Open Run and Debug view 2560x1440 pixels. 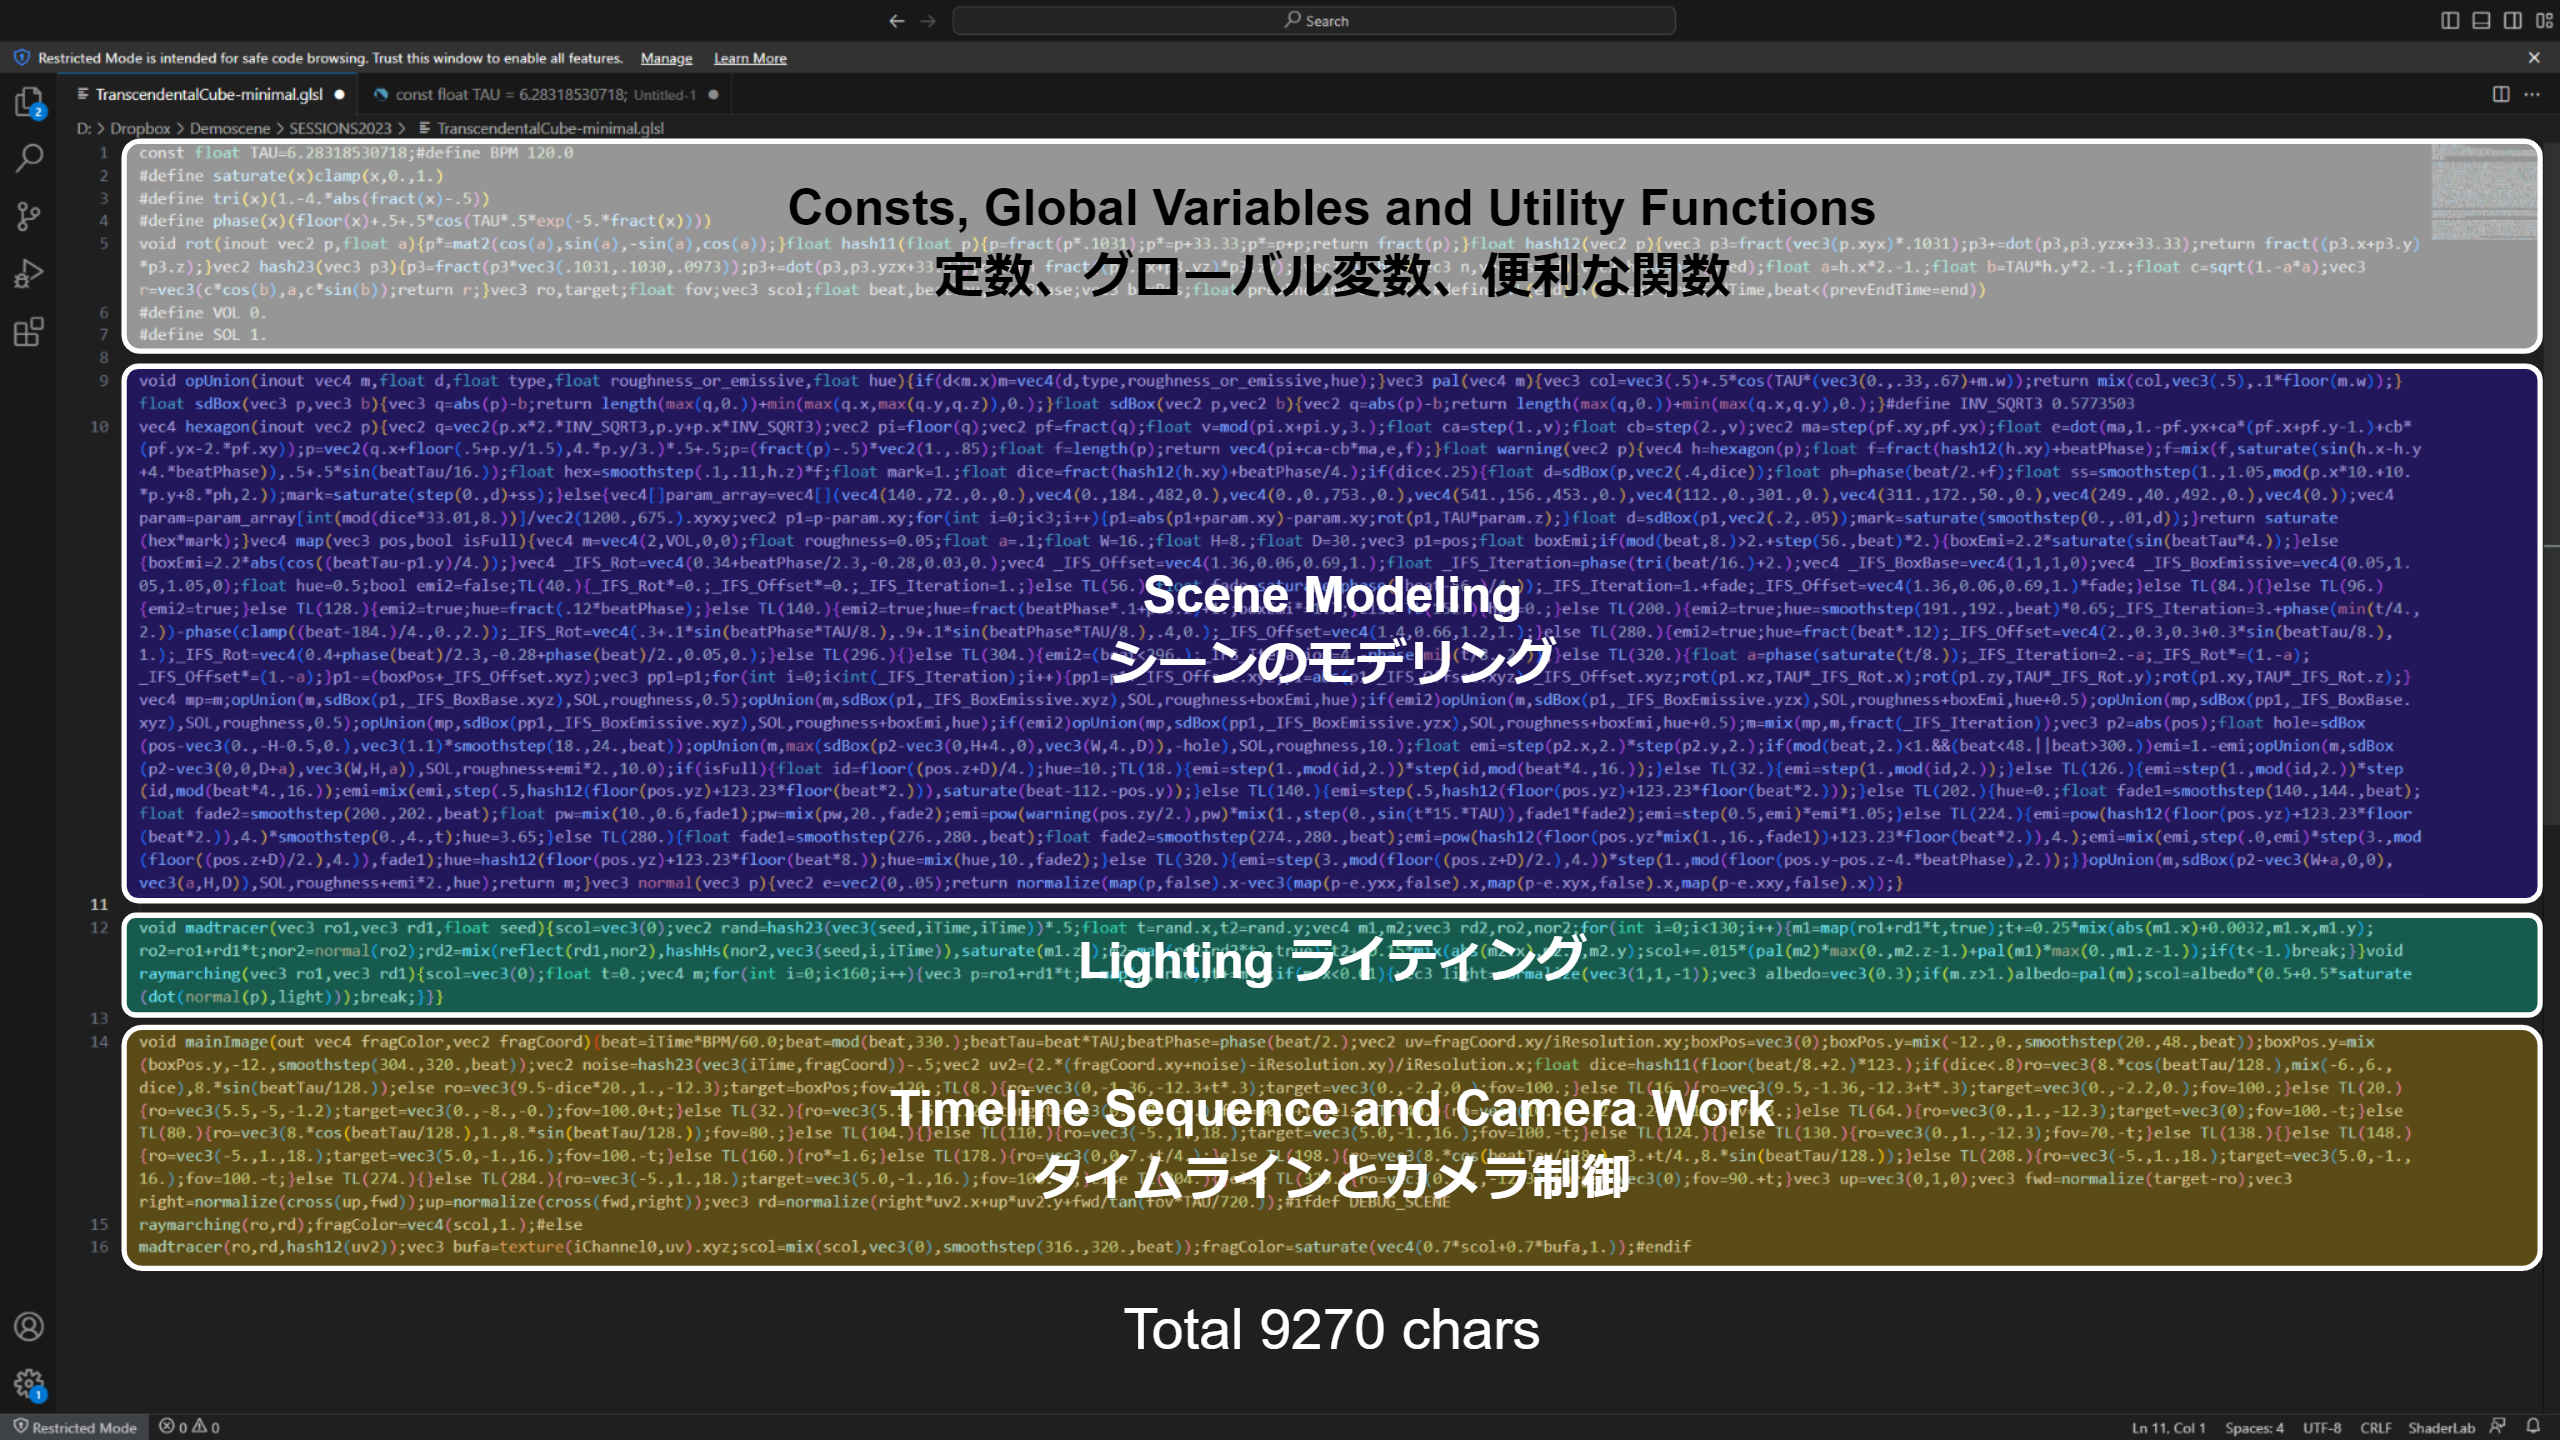[x=29, y=273]
